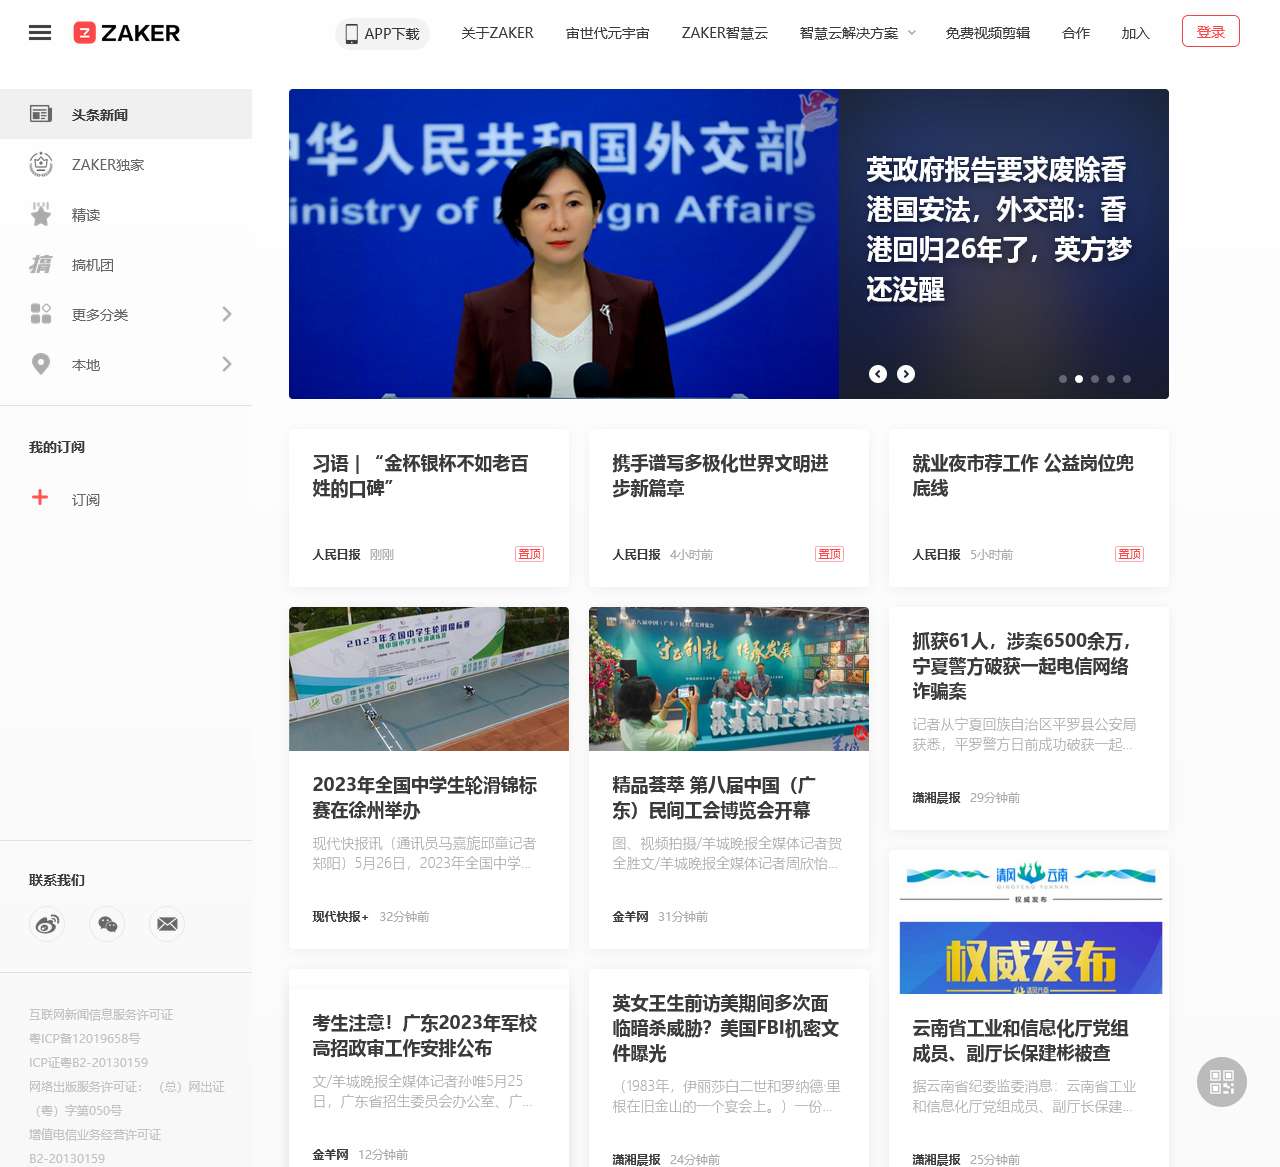The image size is (1280, 1167).
Task: Open the hamburger menu icon
Action: 40,33
